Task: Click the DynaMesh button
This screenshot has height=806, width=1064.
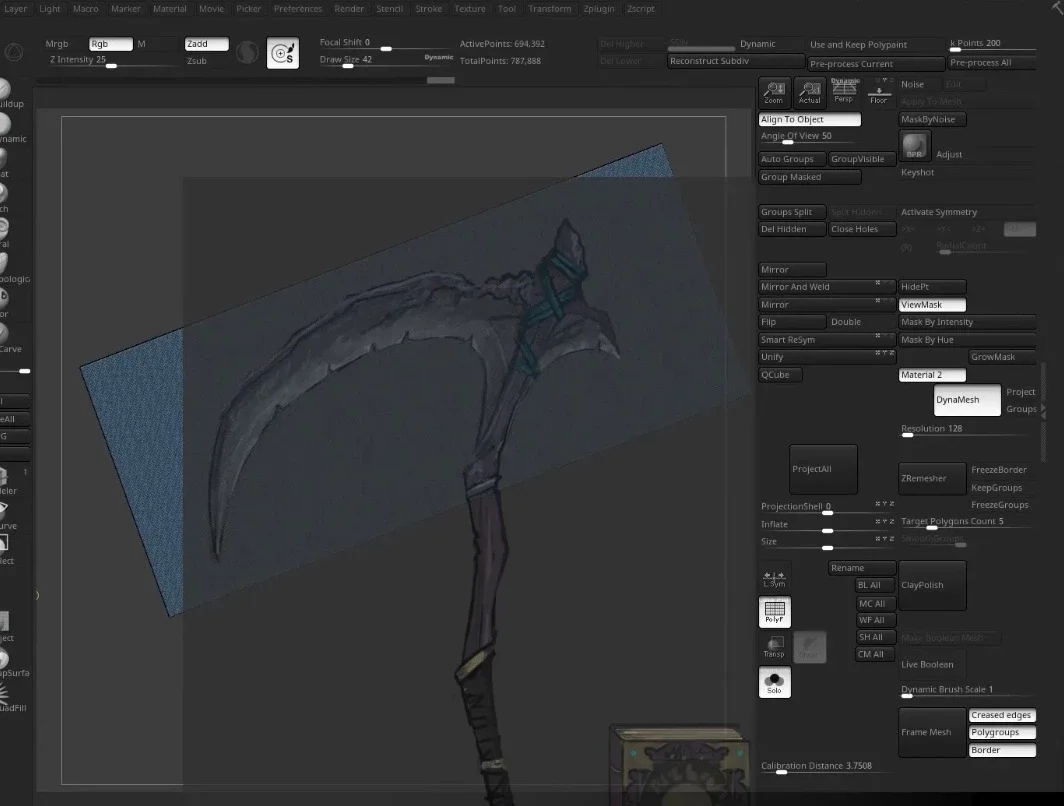Action: (x=967, y=400)
